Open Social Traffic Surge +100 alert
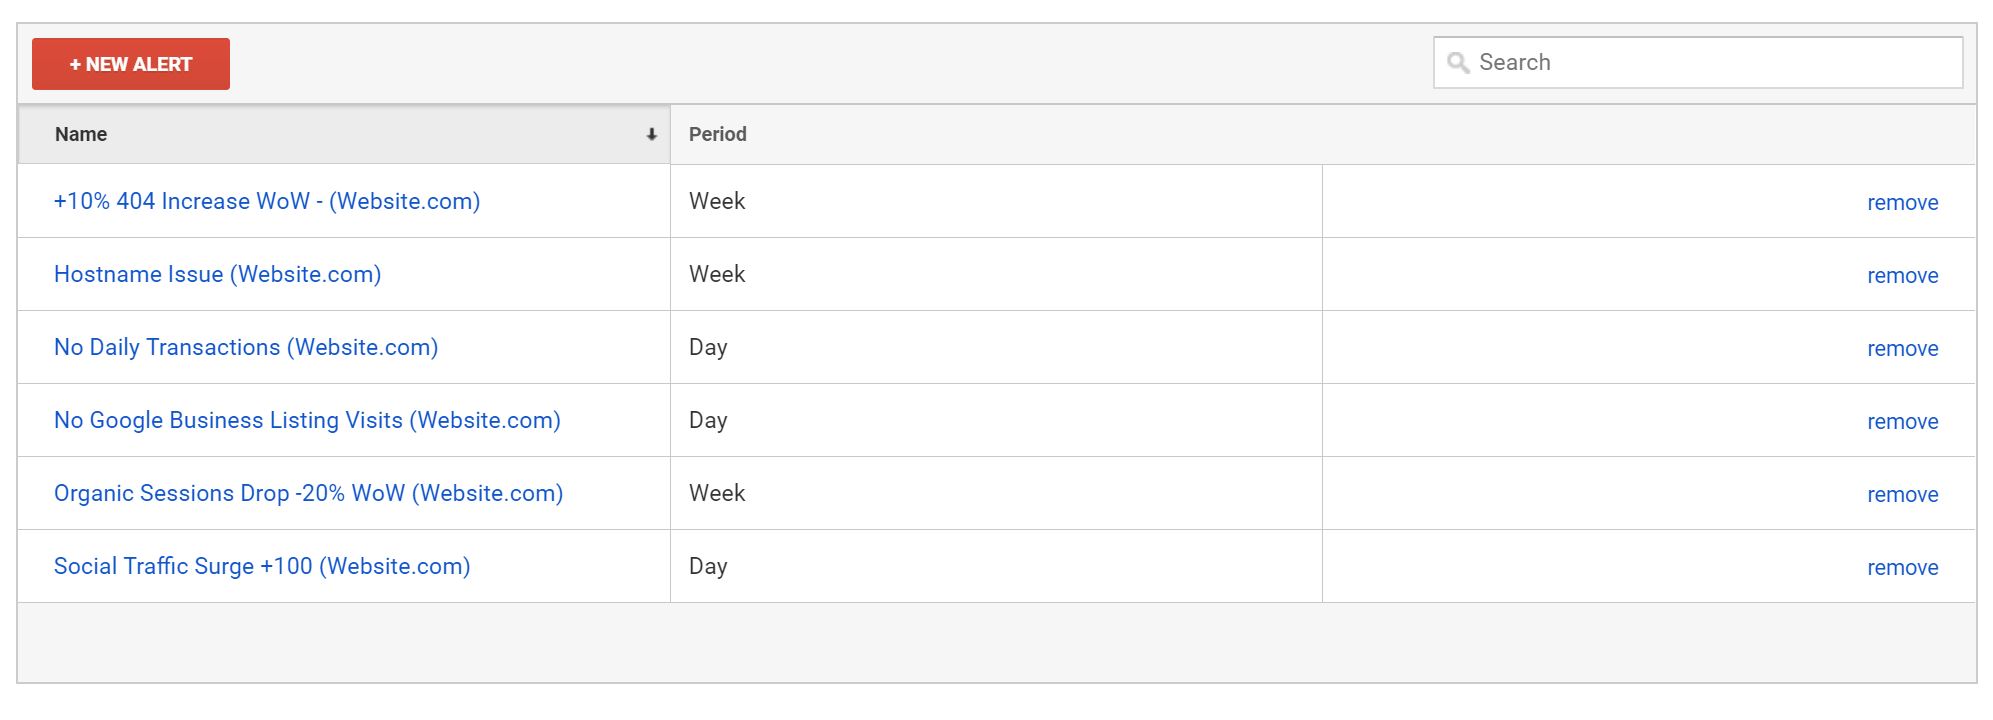 click(262, 566)
